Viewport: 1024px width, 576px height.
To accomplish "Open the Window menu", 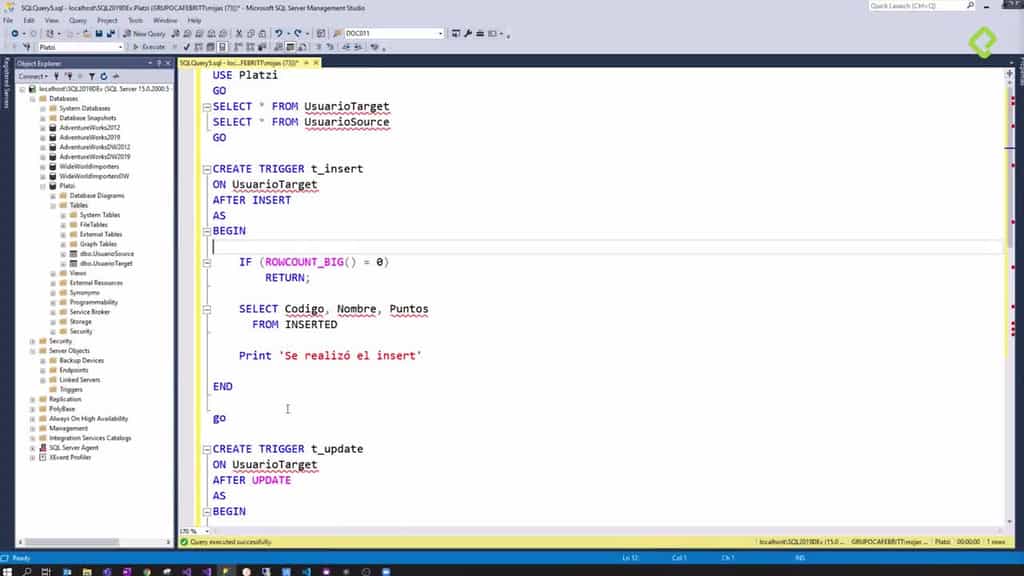I will (x=165, y=20).
